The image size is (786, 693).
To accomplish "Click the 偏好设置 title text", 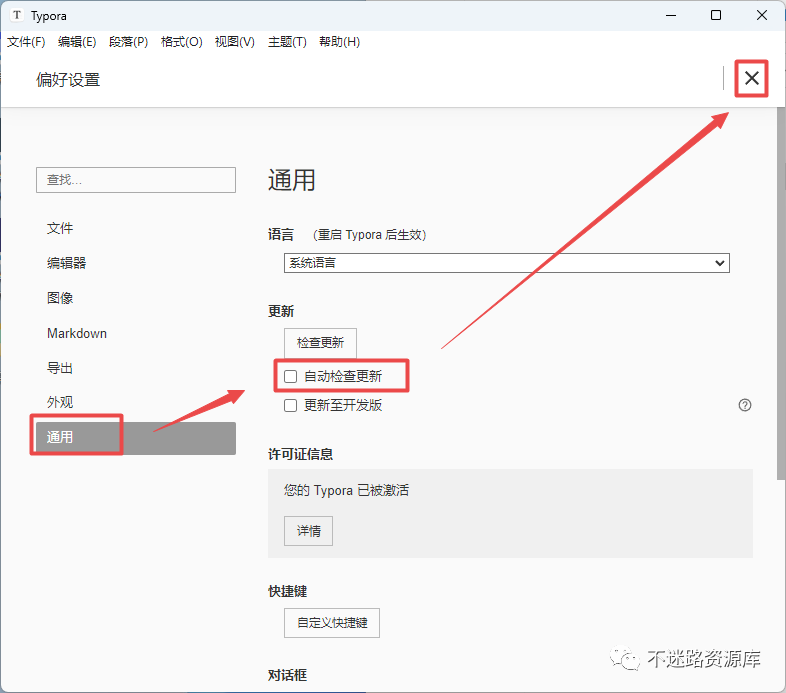I will [x=68, y=80].
